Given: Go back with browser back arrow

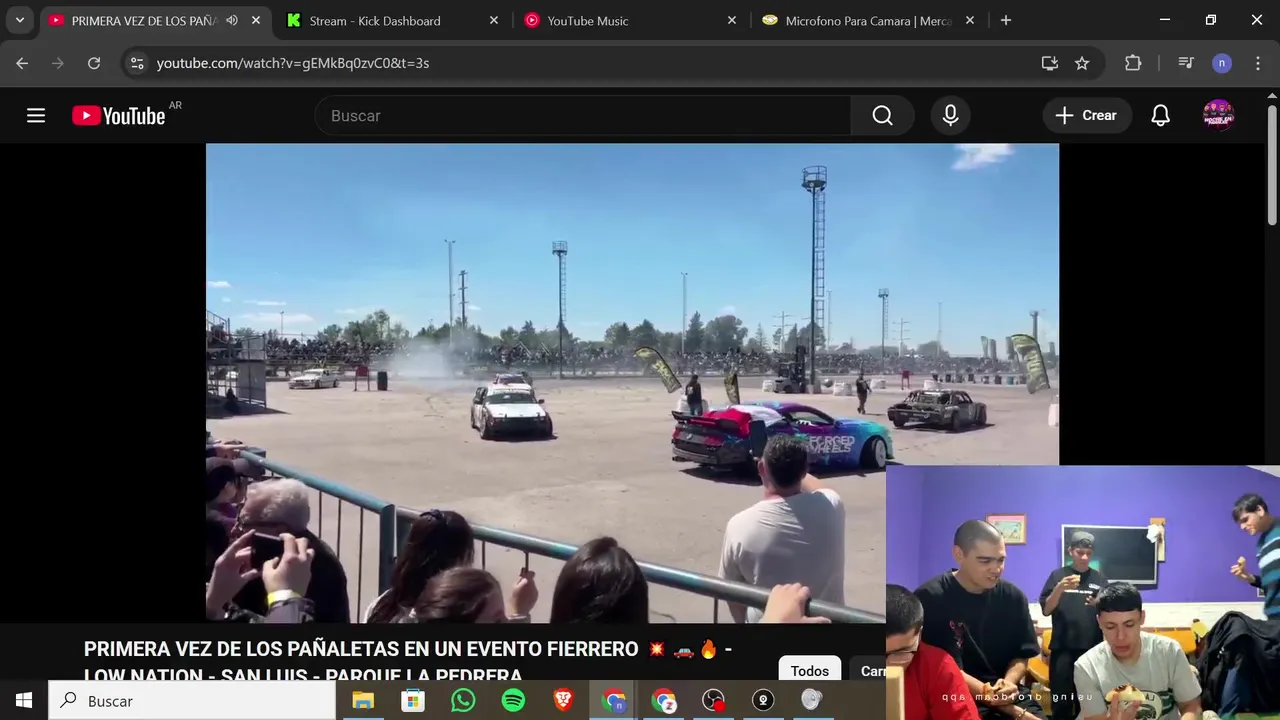Looking at the screenshot, I should (22, 63).
